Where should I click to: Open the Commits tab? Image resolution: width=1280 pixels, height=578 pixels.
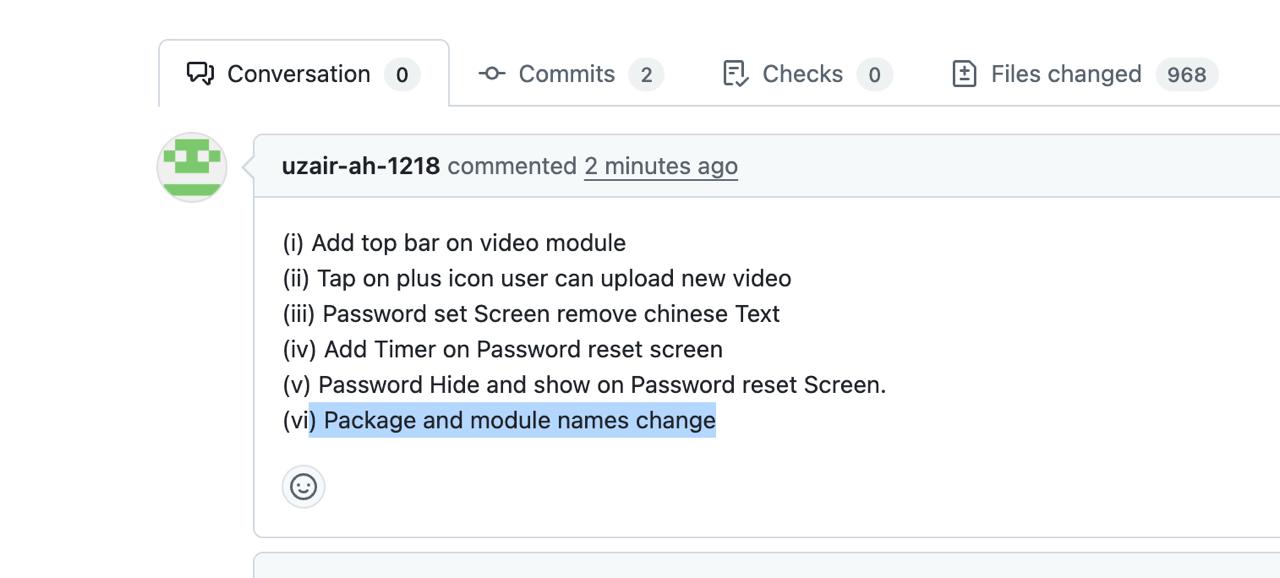click(x=566, y=74)
